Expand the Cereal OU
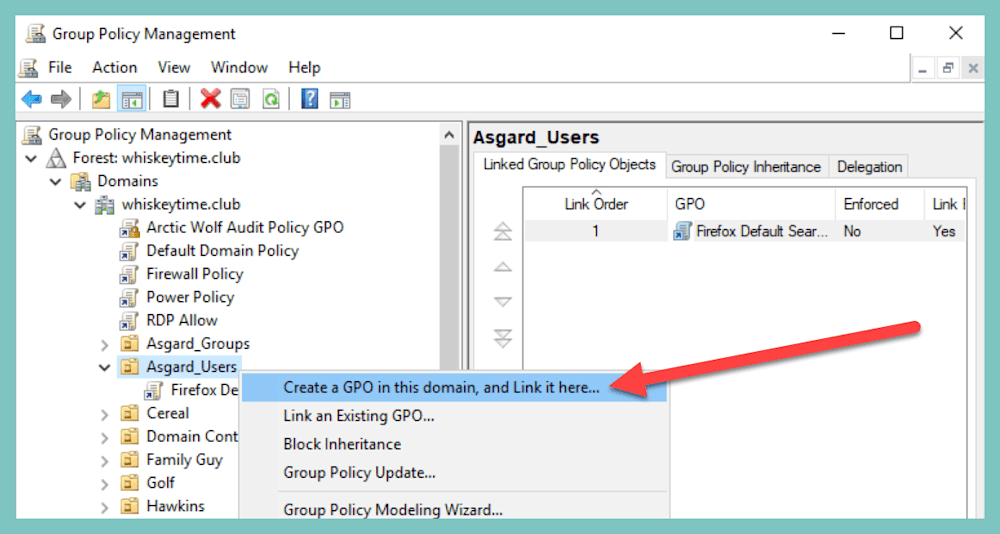The height and width of the screenshot is (534, 1000). click(x=105, y=414)
